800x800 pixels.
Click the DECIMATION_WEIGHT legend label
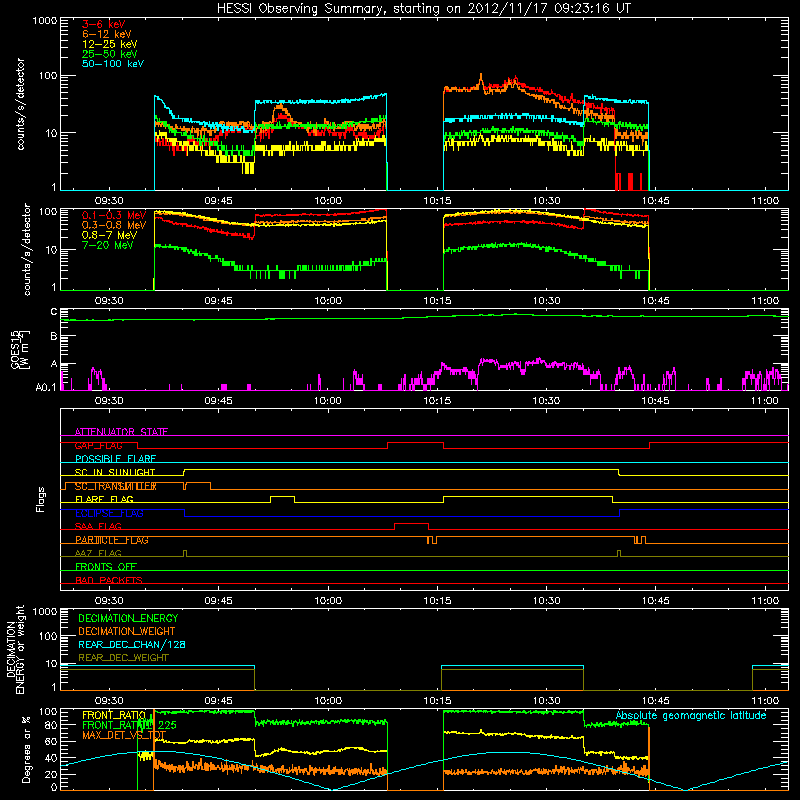(127, 631)
